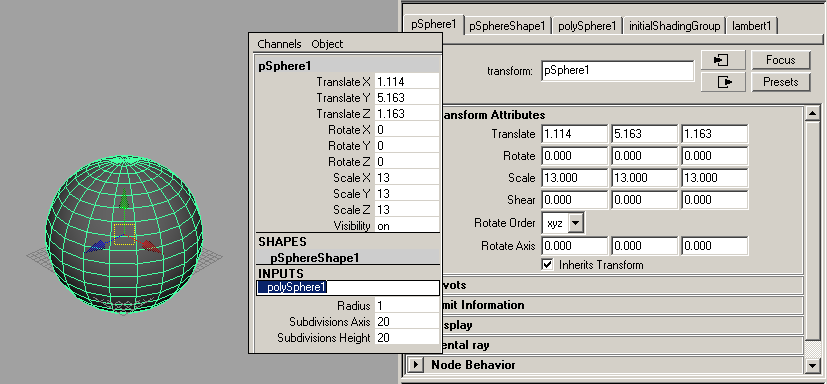The height and width of the screenshot is (384, 827).
Task: Click the Translate X value in Channel Box
Action: [407, 82]
